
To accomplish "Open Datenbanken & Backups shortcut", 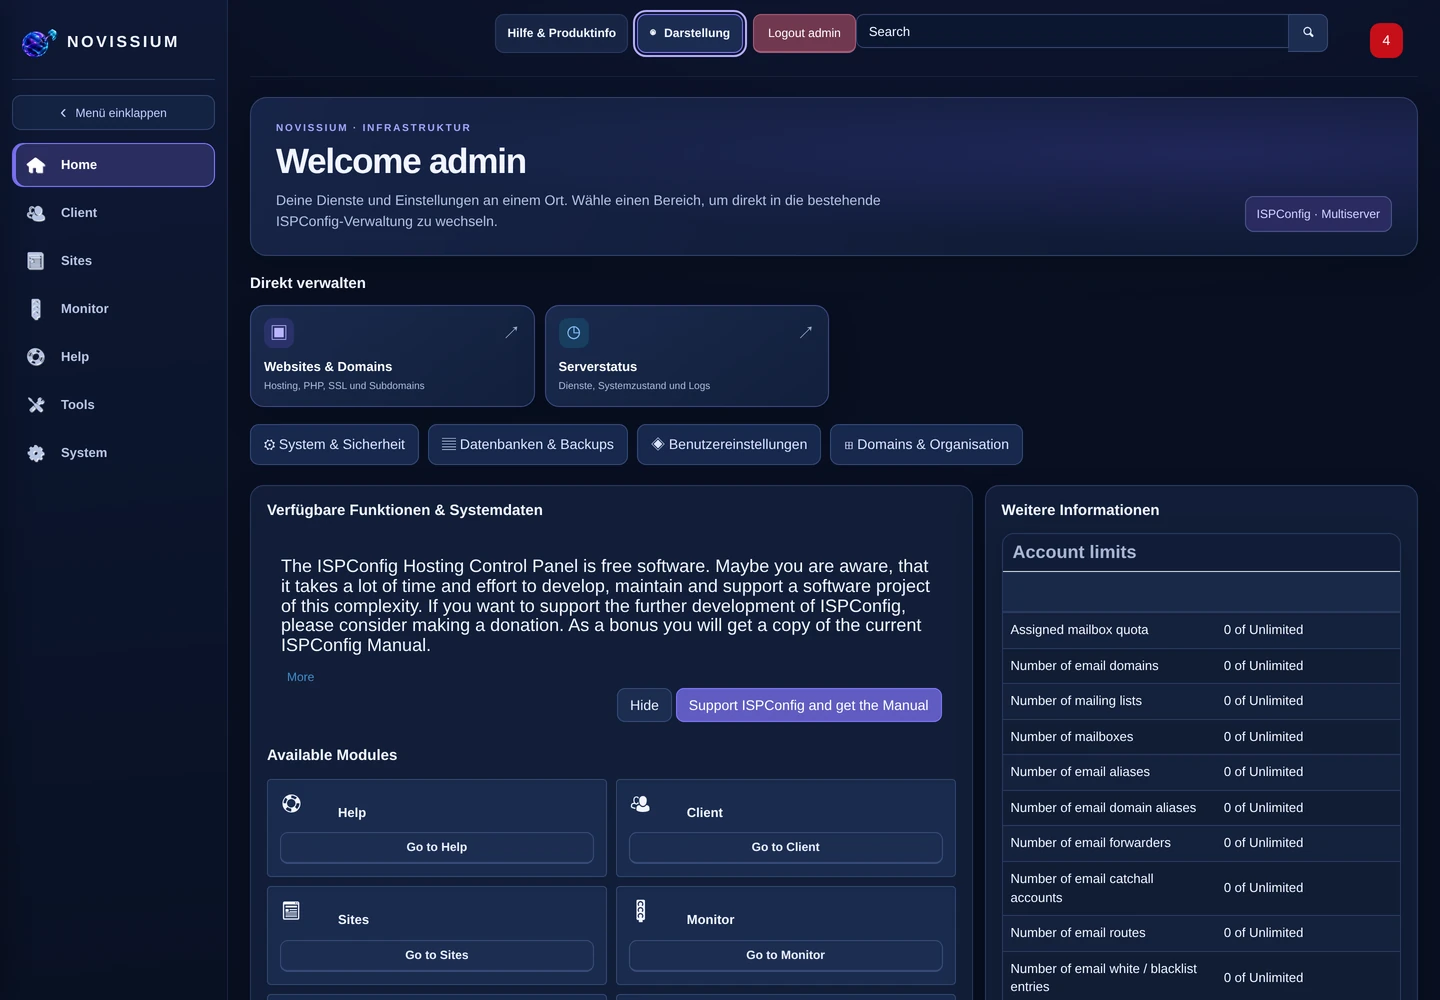I will (x=528, y=445).
